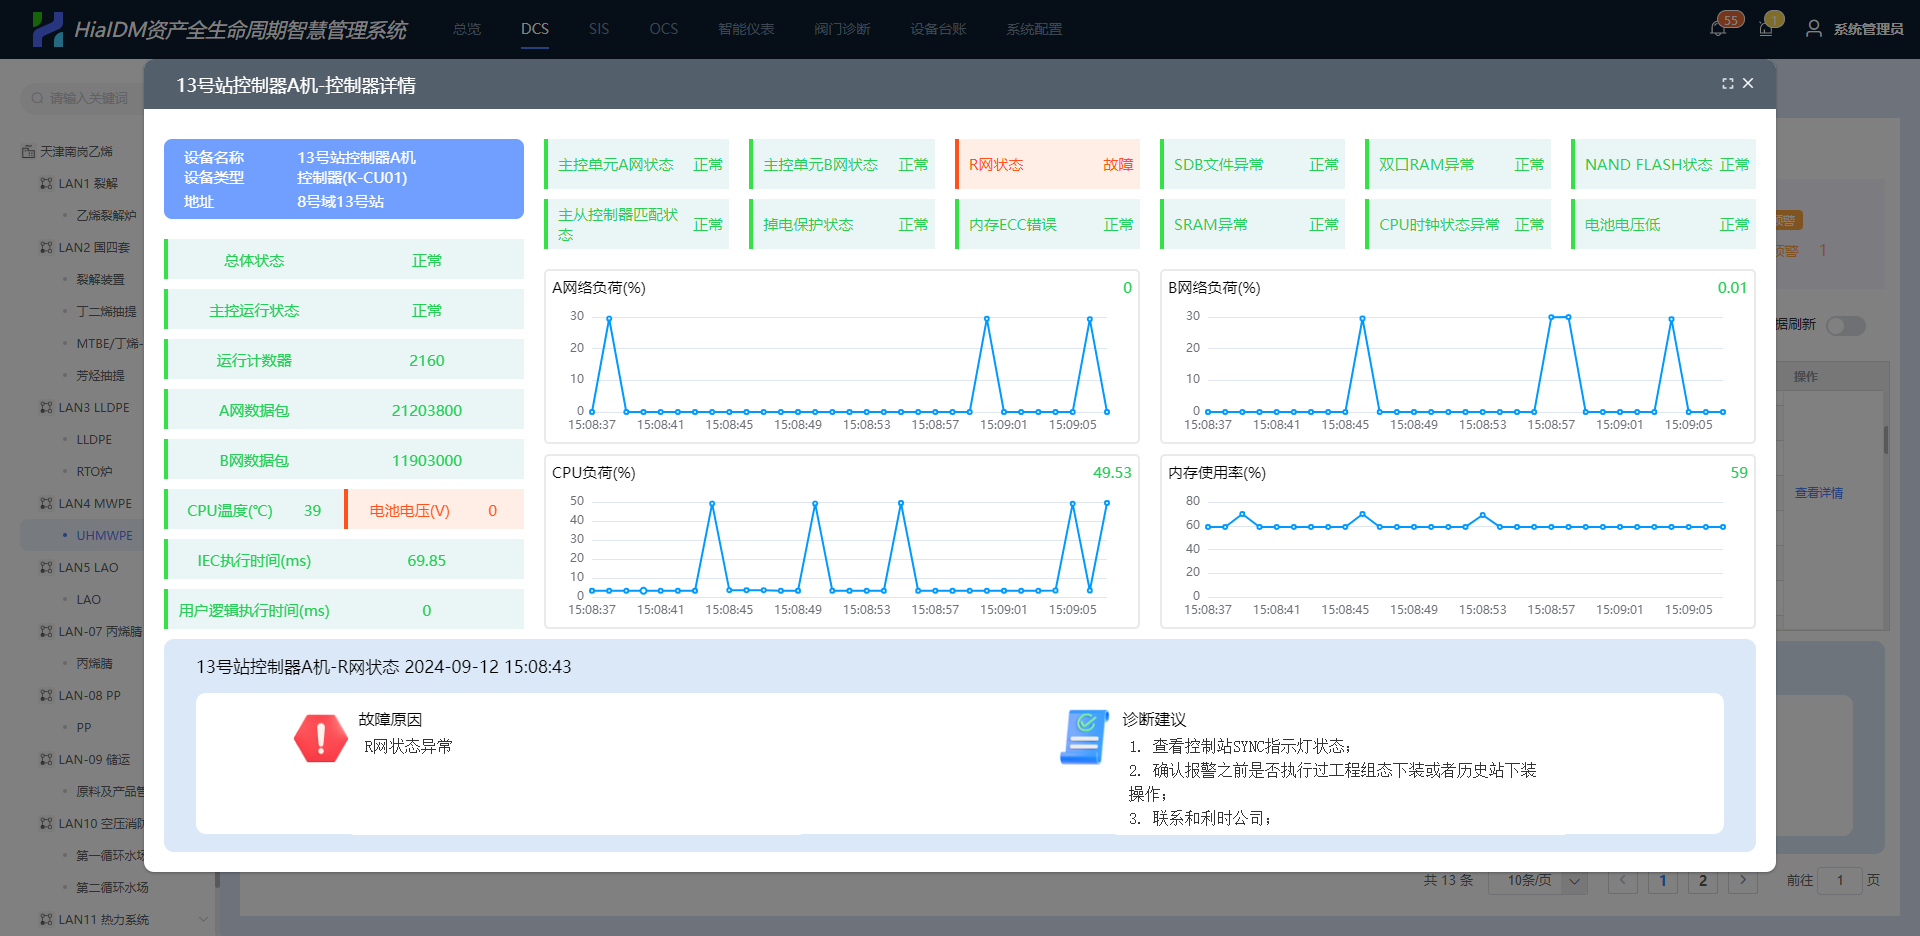
Task: Click the red fault warning icon beside 故障原因
Action: [320, 737]
